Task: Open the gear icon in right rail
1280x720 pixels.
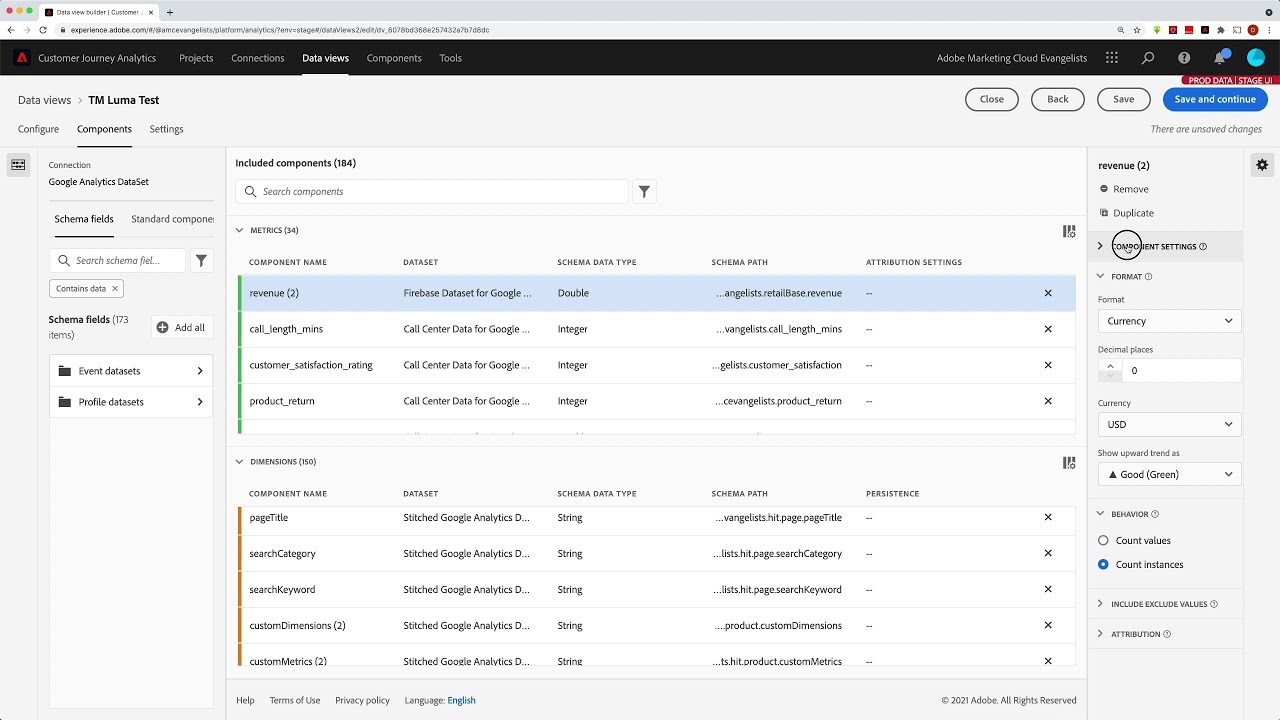Action: 1262,165
